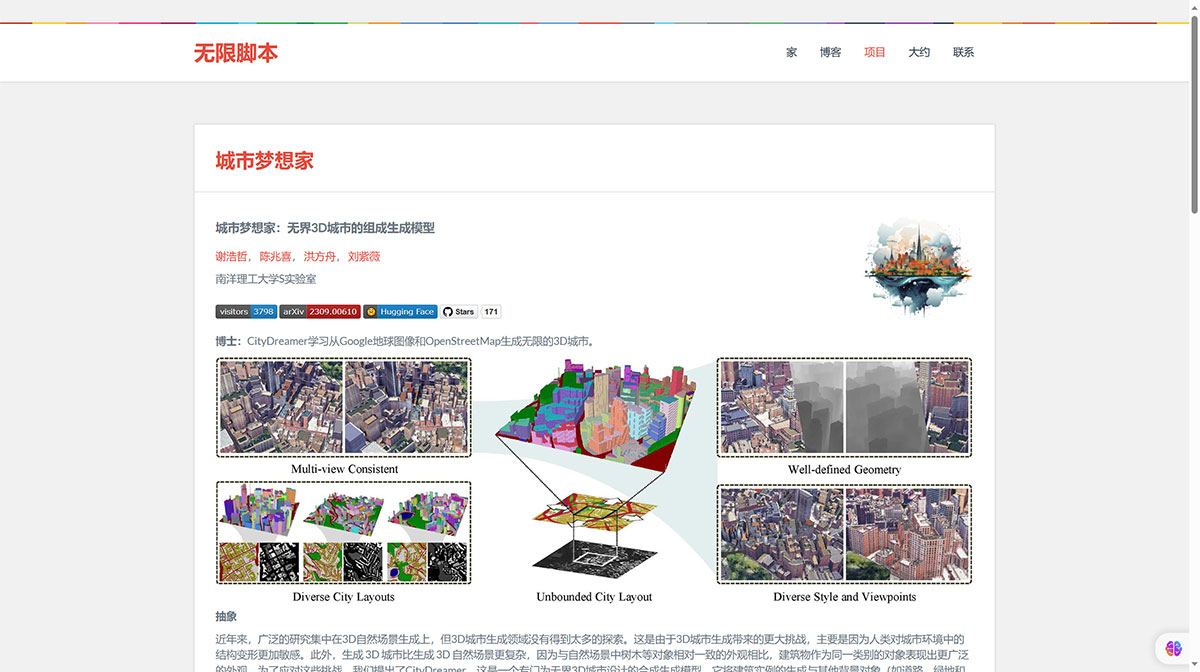Viewport: 1200px width, 672px height.
Task: Open author link 谢浩哲
Action: click(x=231, y=256)
